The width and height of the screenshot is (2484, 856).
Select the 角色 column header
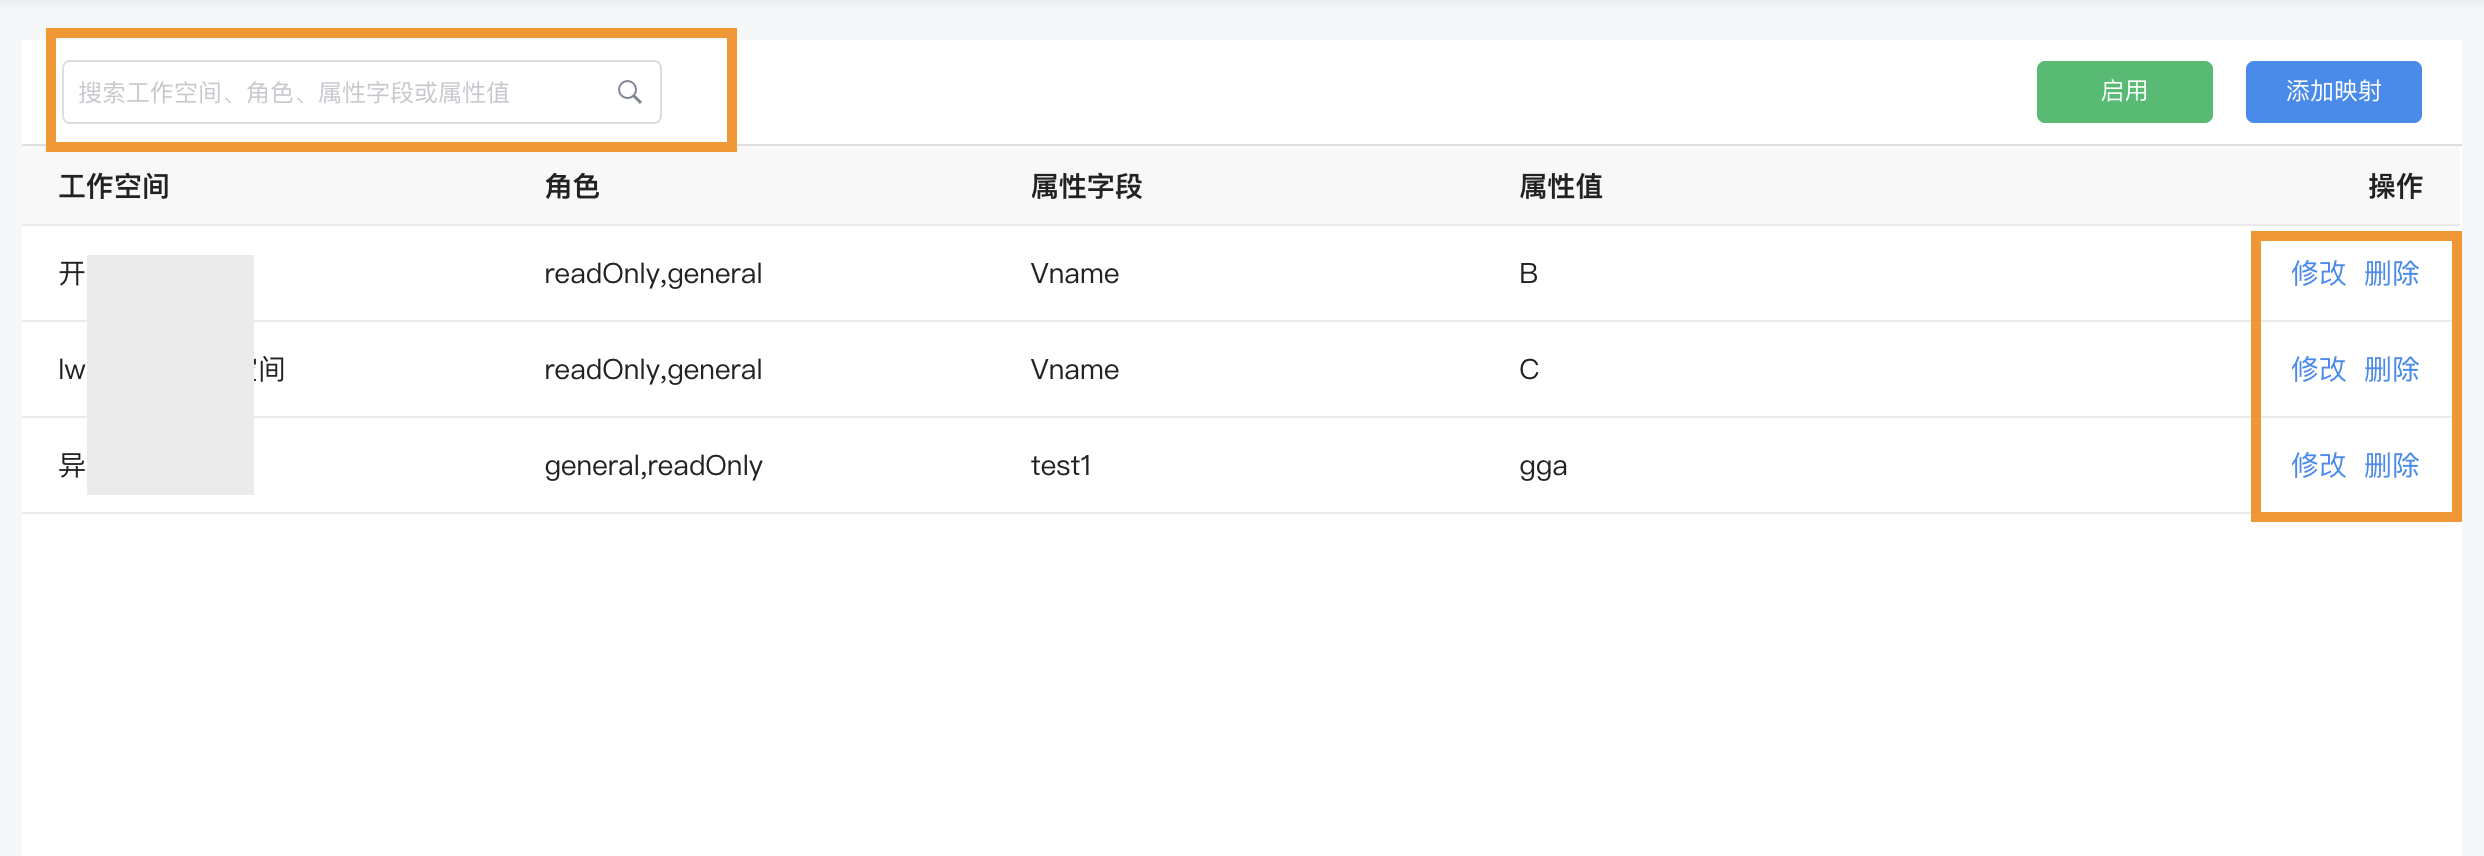(572, 186)
